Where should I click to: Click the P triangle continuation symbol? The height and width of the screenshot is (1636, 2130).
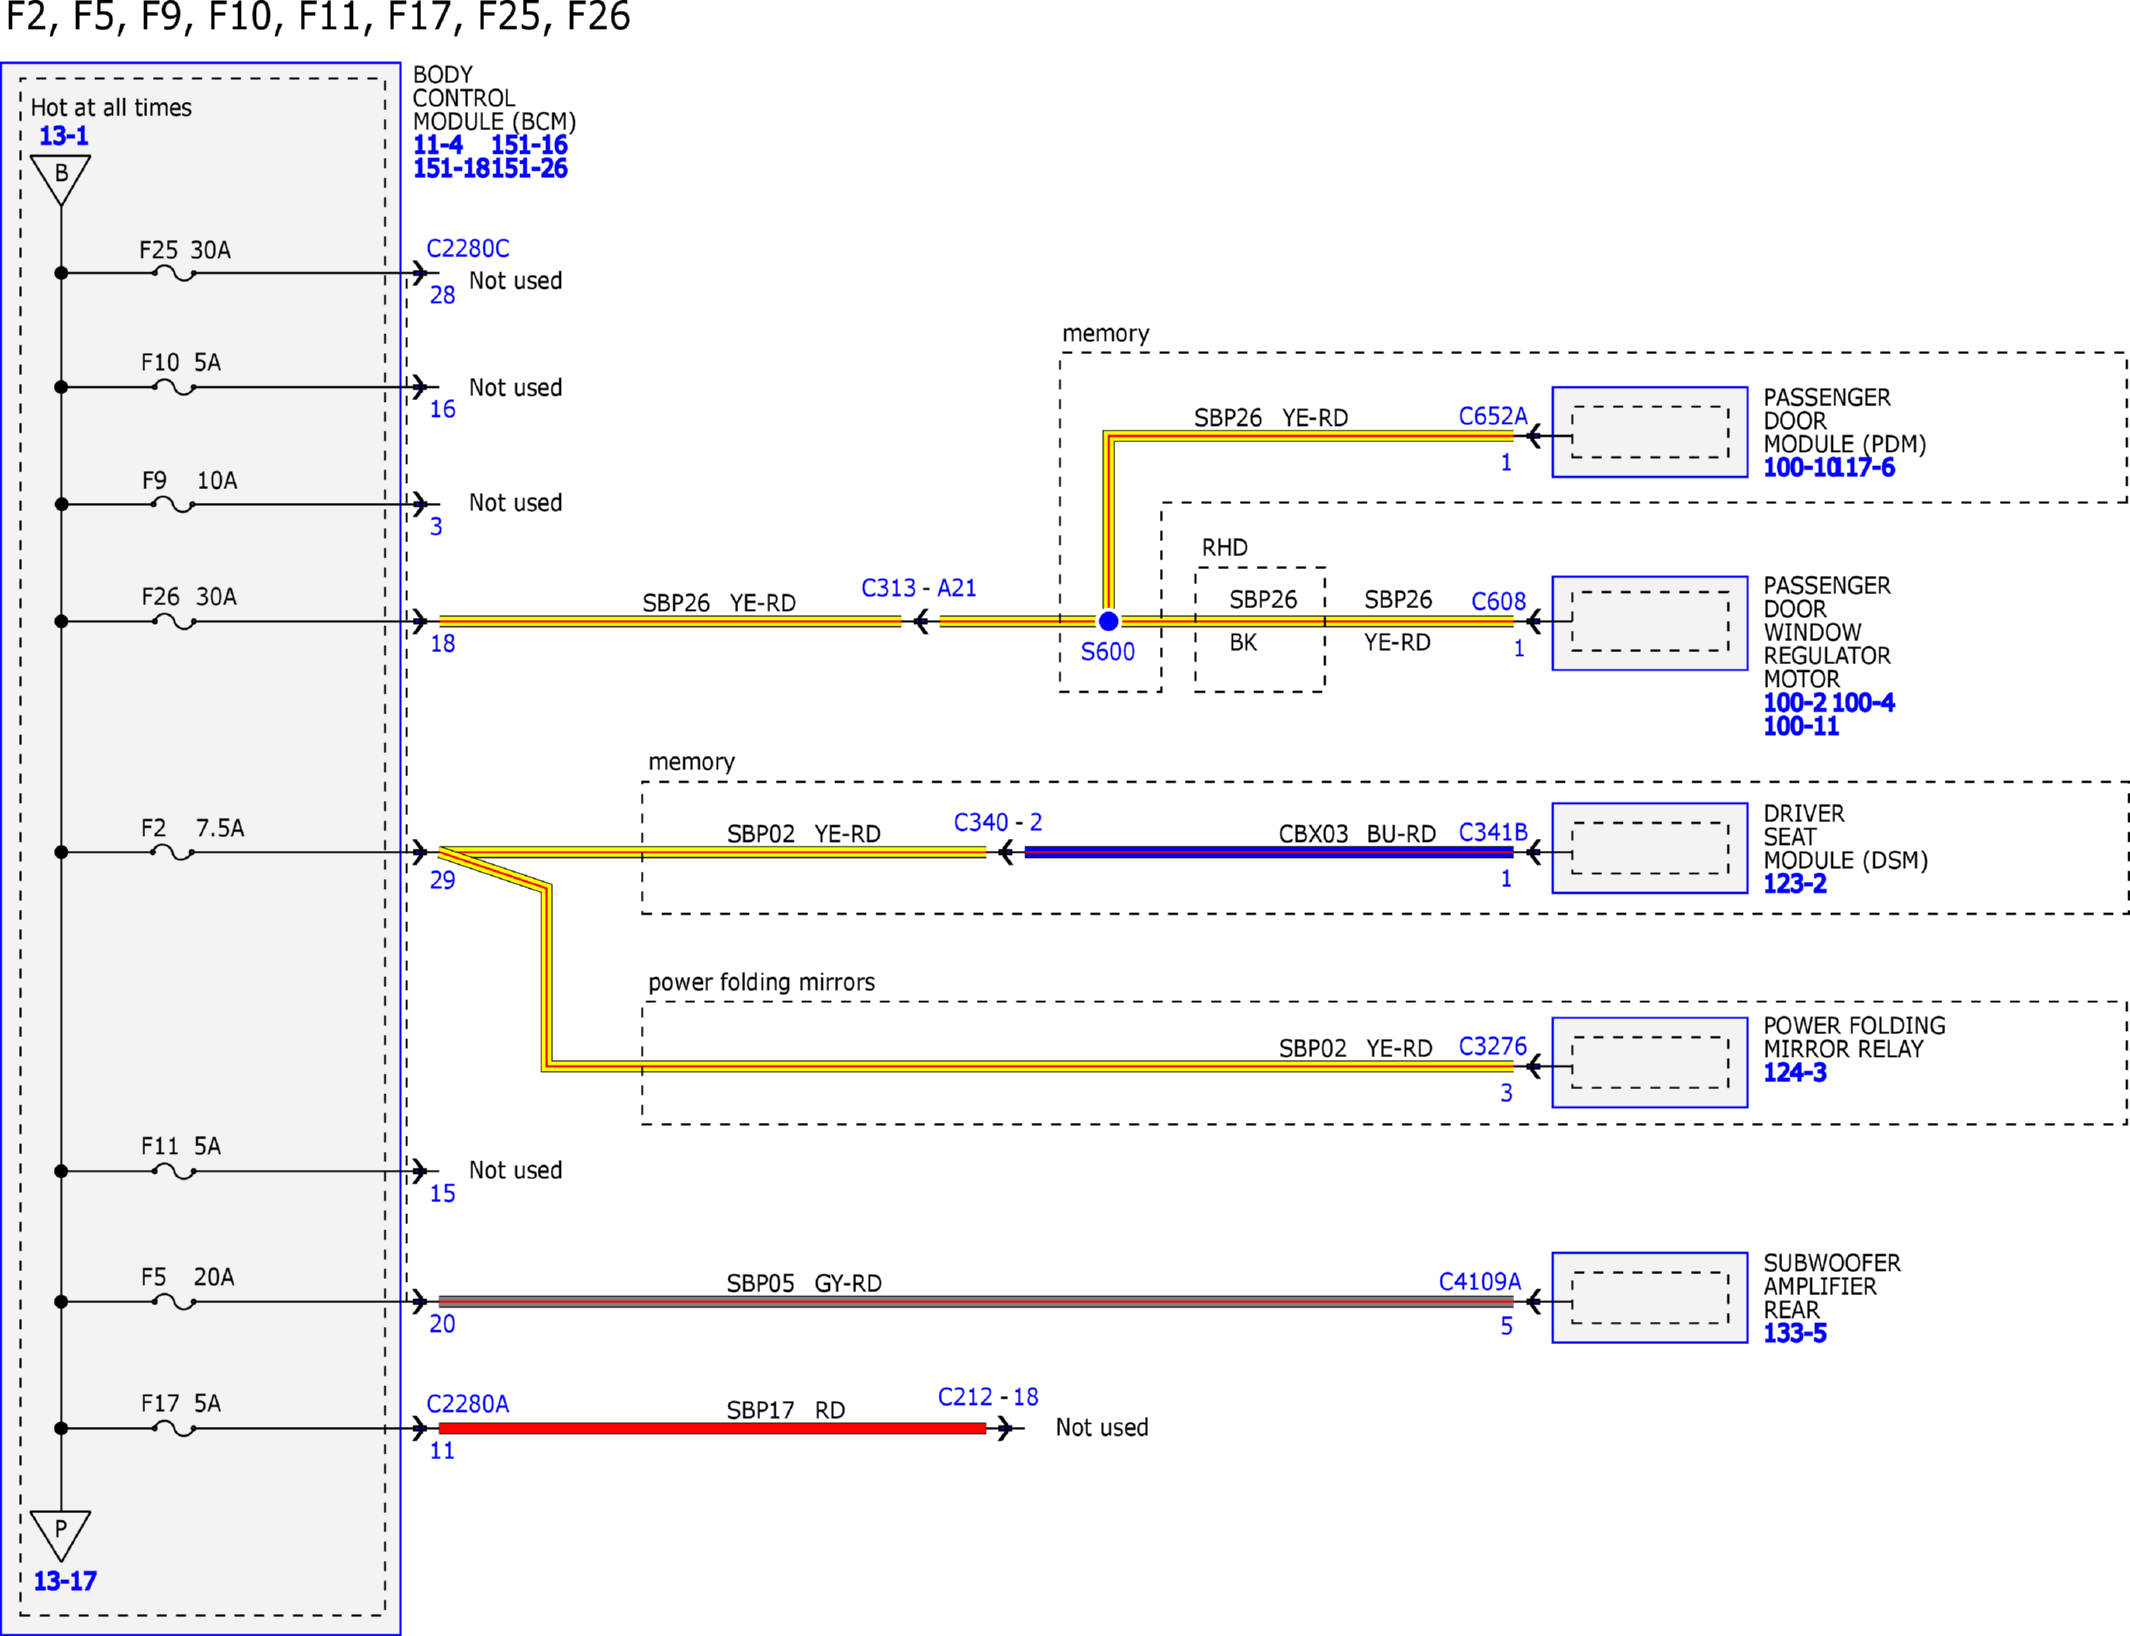pos(61,1534)
